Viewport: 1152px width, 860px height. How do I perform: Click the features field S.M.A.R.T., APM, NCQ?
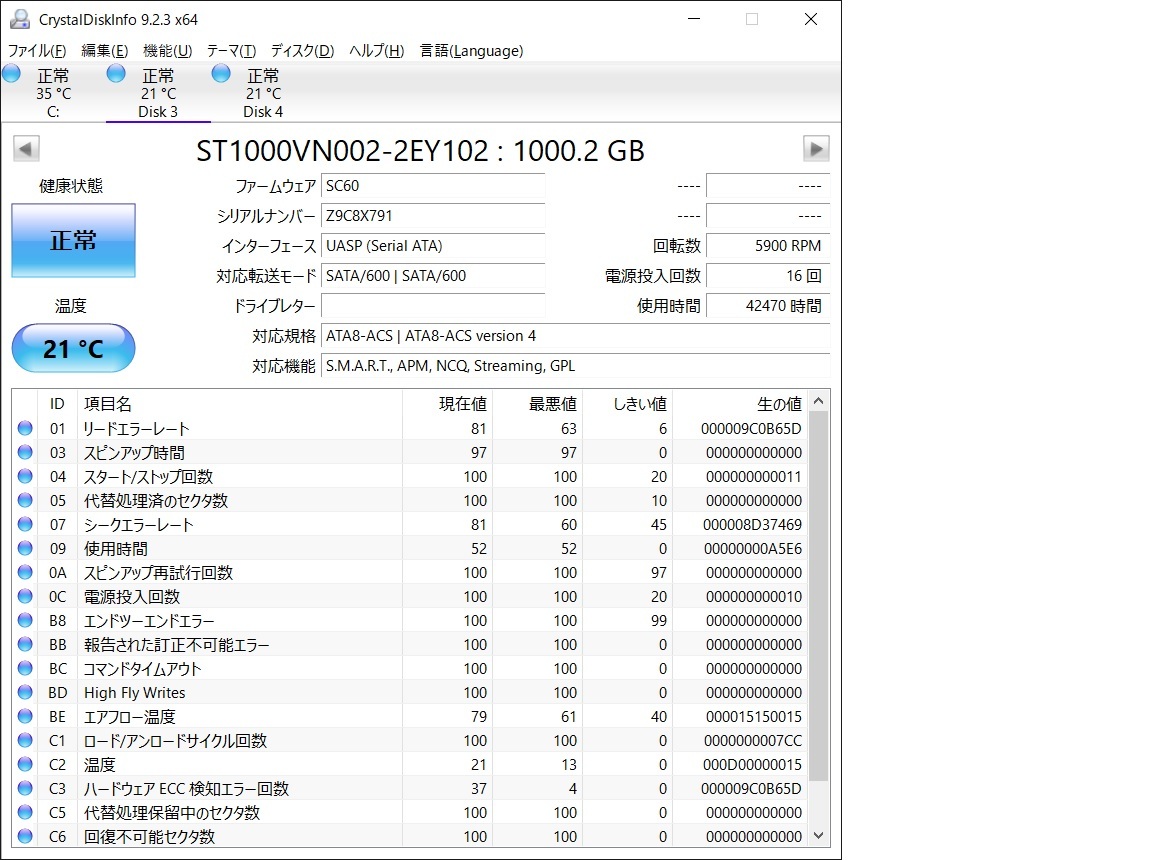[x=575, y=366]
